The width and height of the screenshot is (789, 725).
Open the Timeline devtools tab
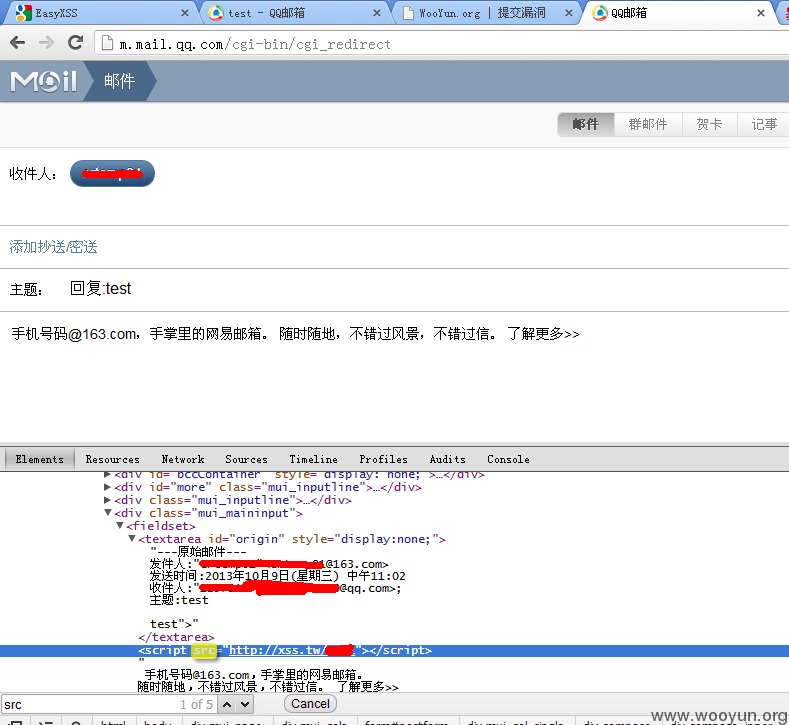click(x=313, y=459)
